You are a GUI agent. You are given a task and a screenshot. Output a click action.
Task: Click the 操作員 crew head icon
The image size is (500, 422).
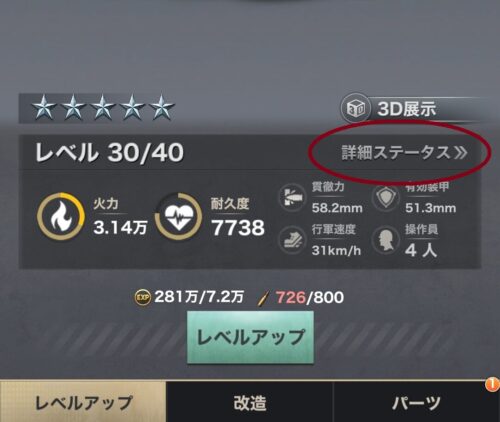click(x=386, y=240)
